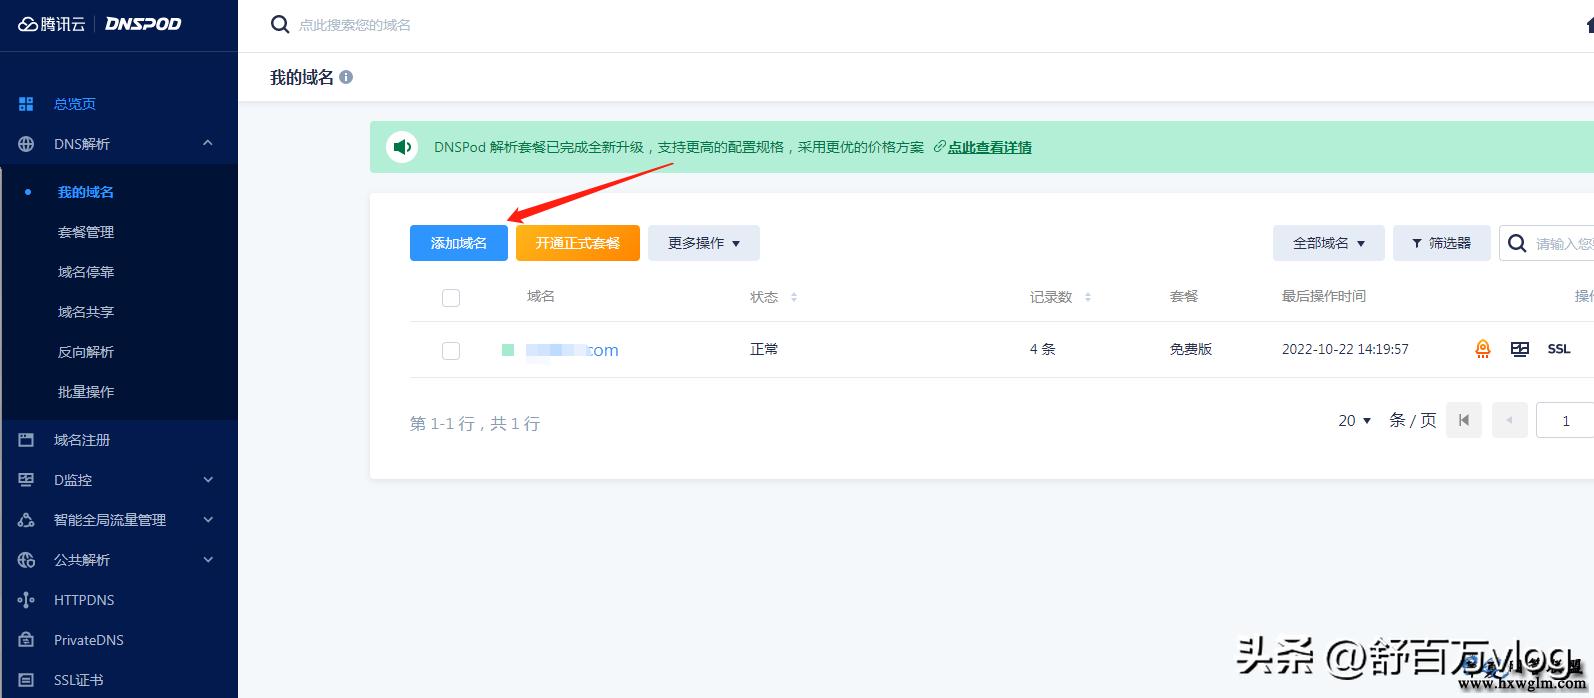Click the 2022-10-22 14:19:57 timestamp cell
1594x698 pixels.
coord(1345,349)
